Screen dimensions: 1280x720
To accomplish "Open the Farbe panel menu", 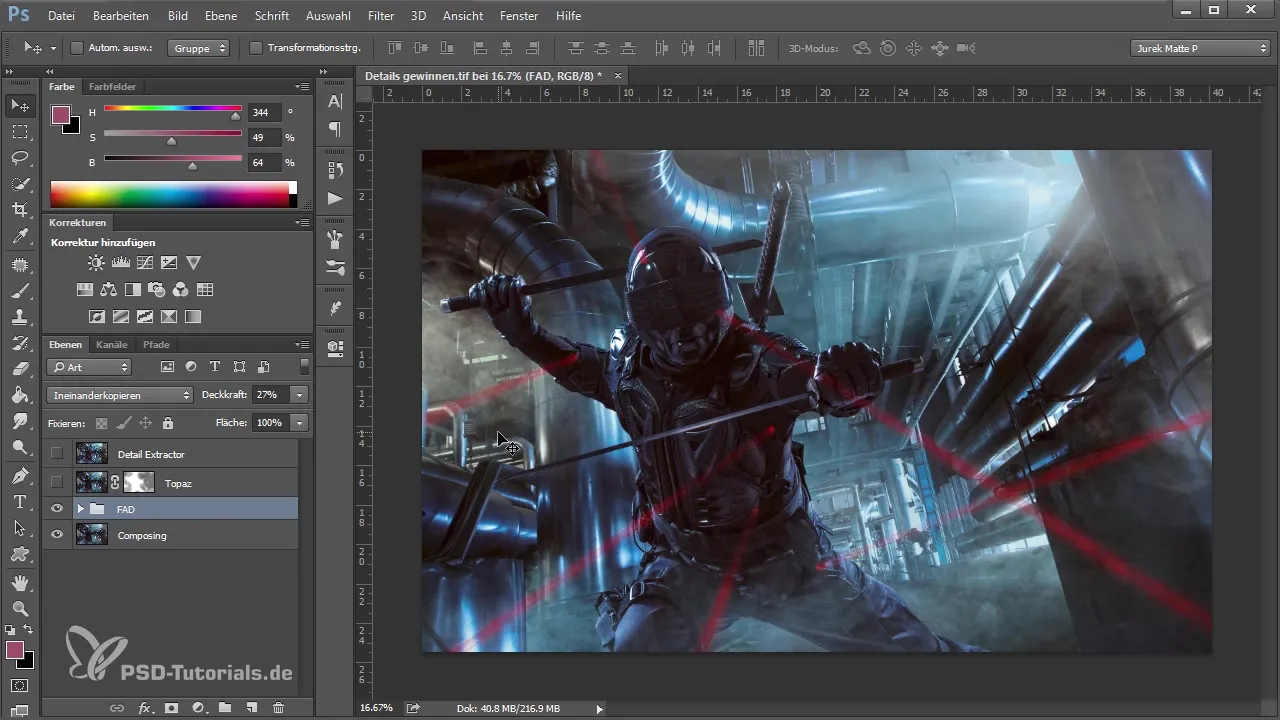I will coord(302,87).
